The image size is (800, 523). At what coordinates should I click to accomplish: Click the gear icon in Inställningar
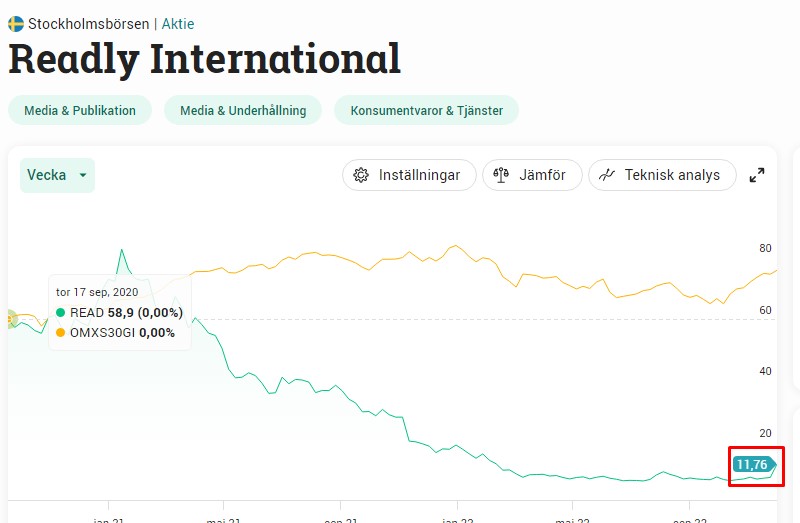click(362, 175)
